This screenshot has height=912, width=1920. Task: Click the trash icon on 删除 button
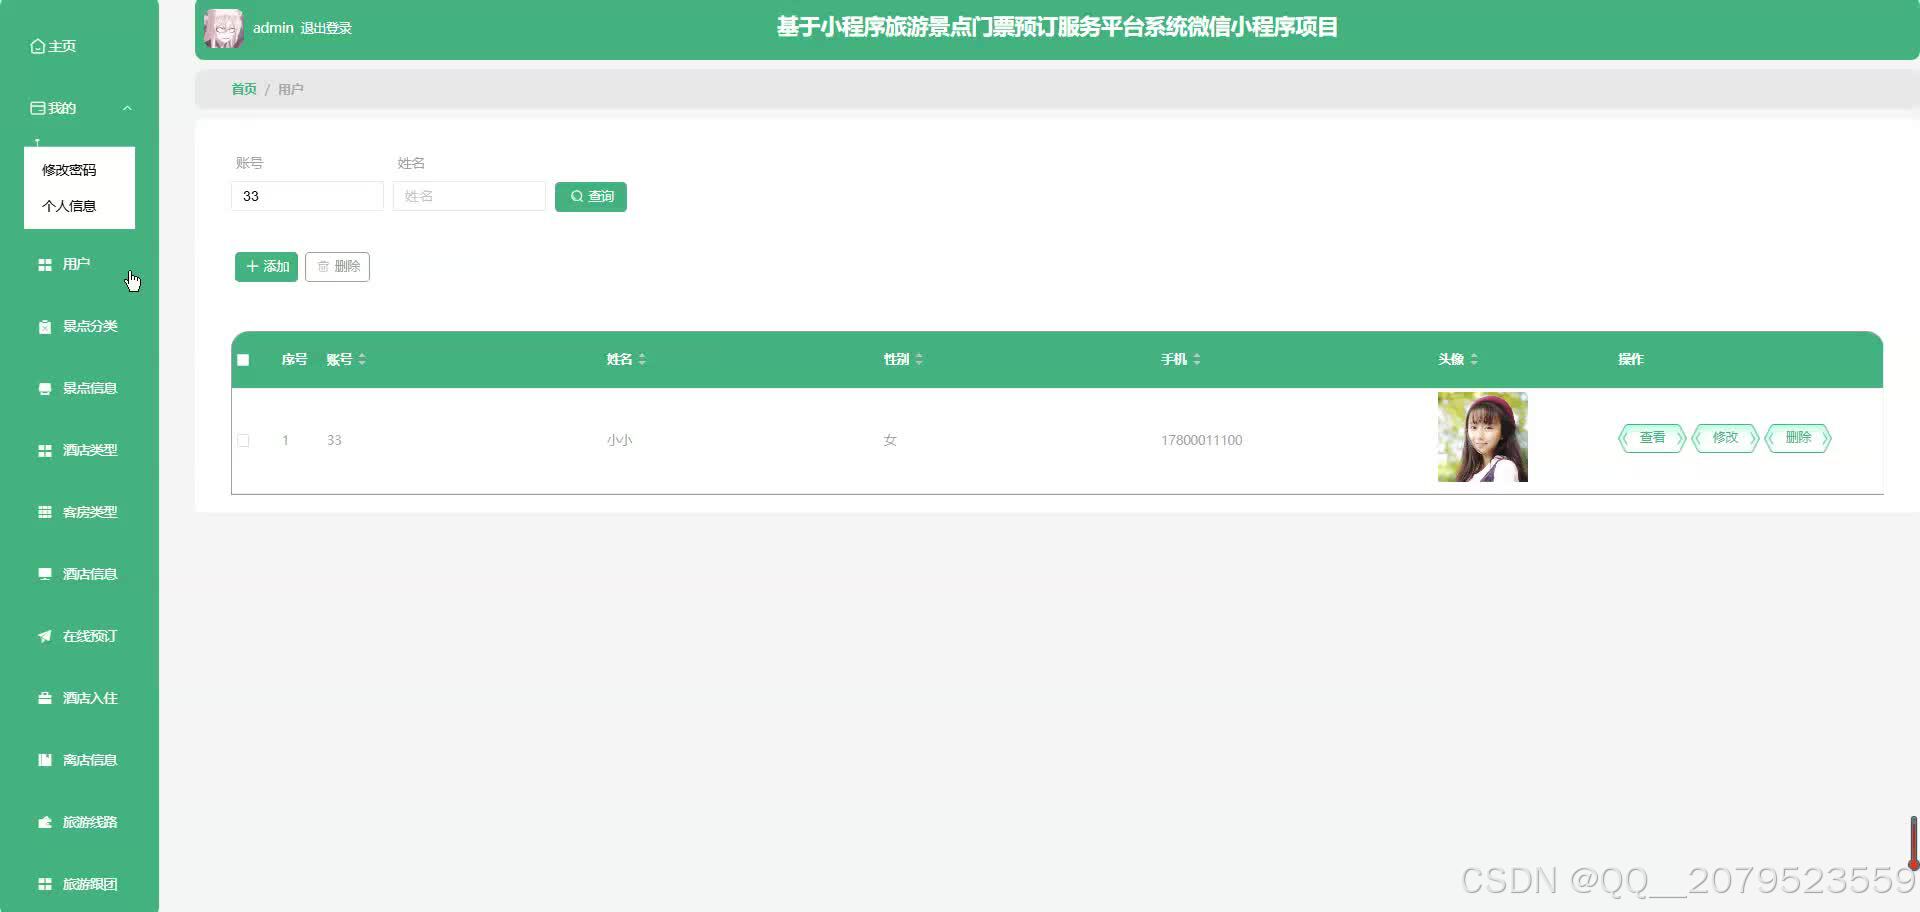coord(323,266)
